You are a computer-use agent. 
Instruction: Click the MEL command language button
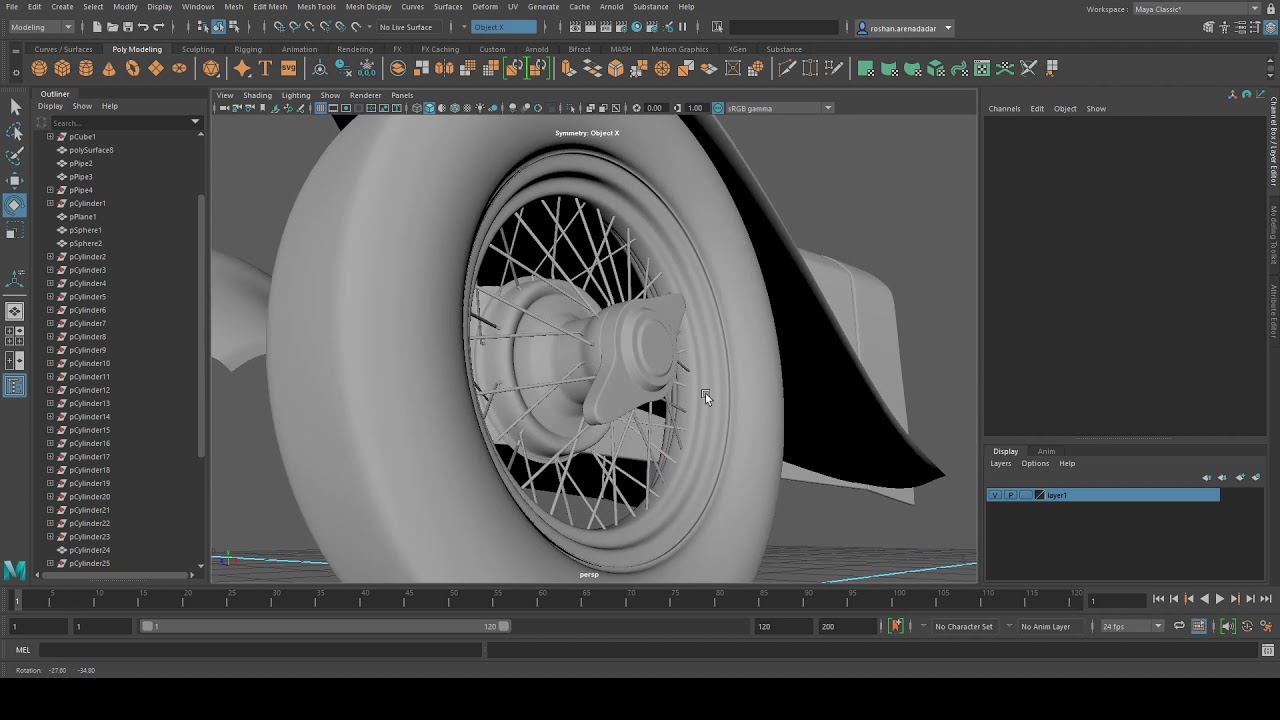(x=23, y=650)
